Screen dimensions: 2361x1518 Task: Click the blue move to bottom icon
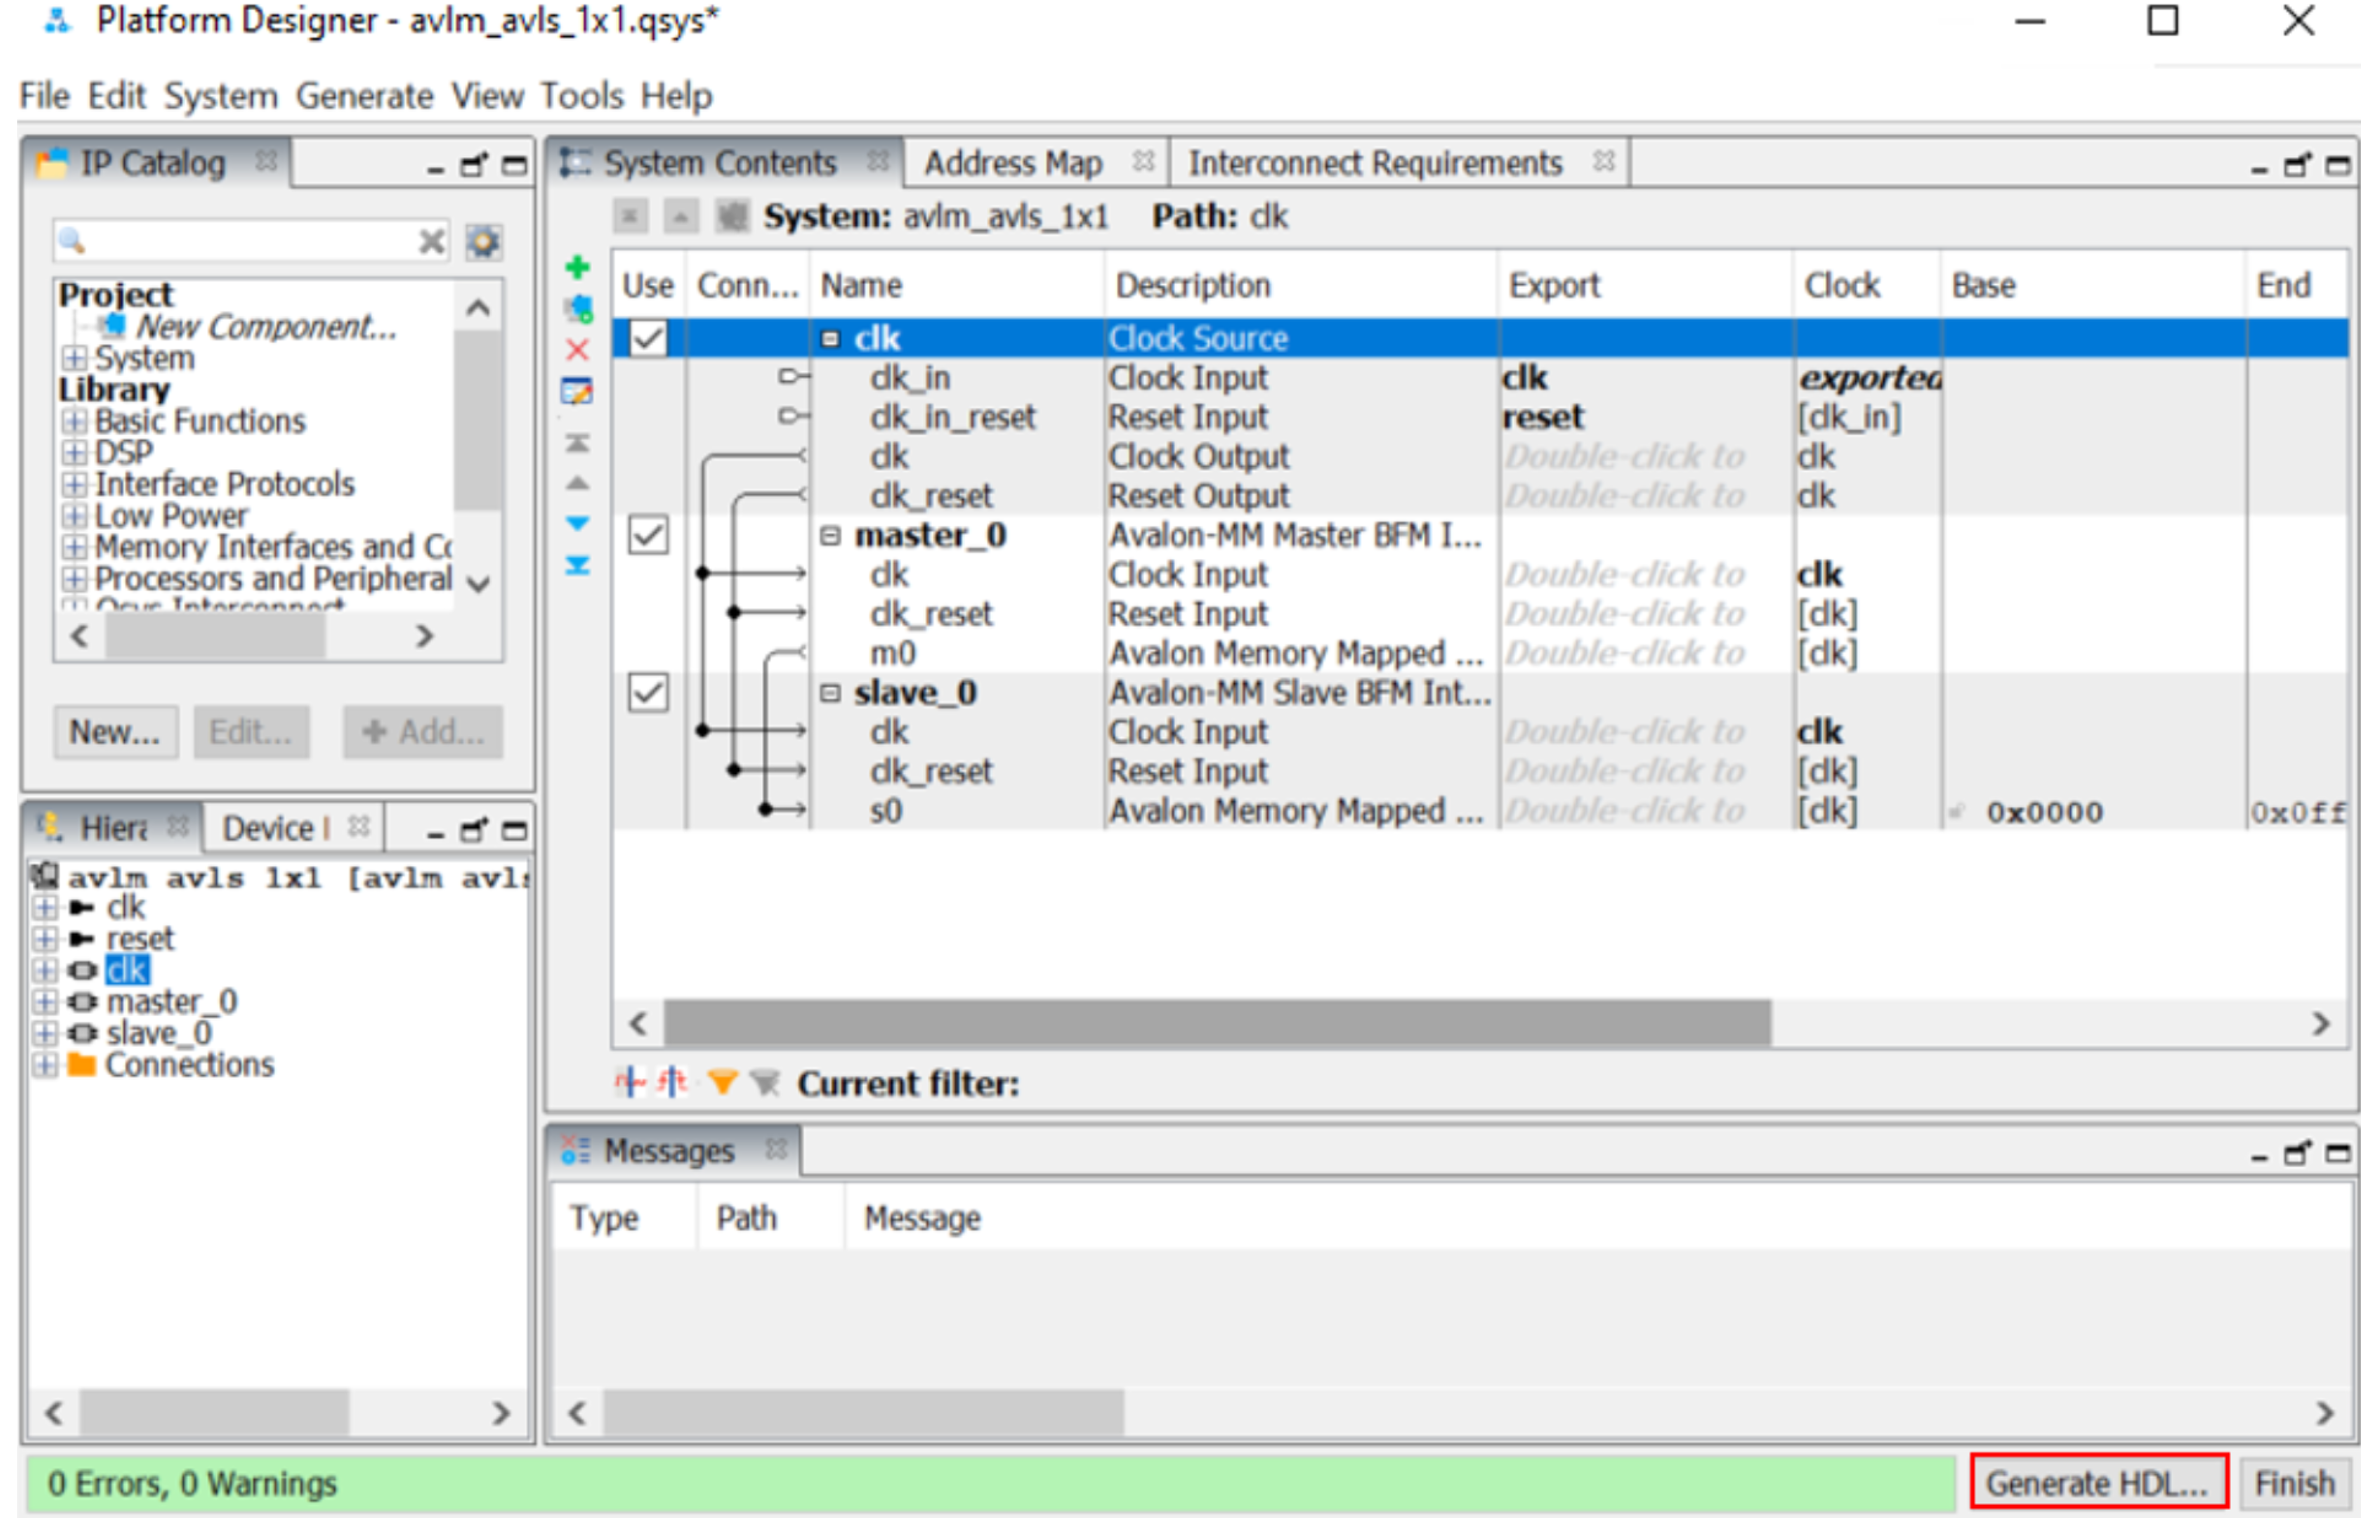pos(577,566)
